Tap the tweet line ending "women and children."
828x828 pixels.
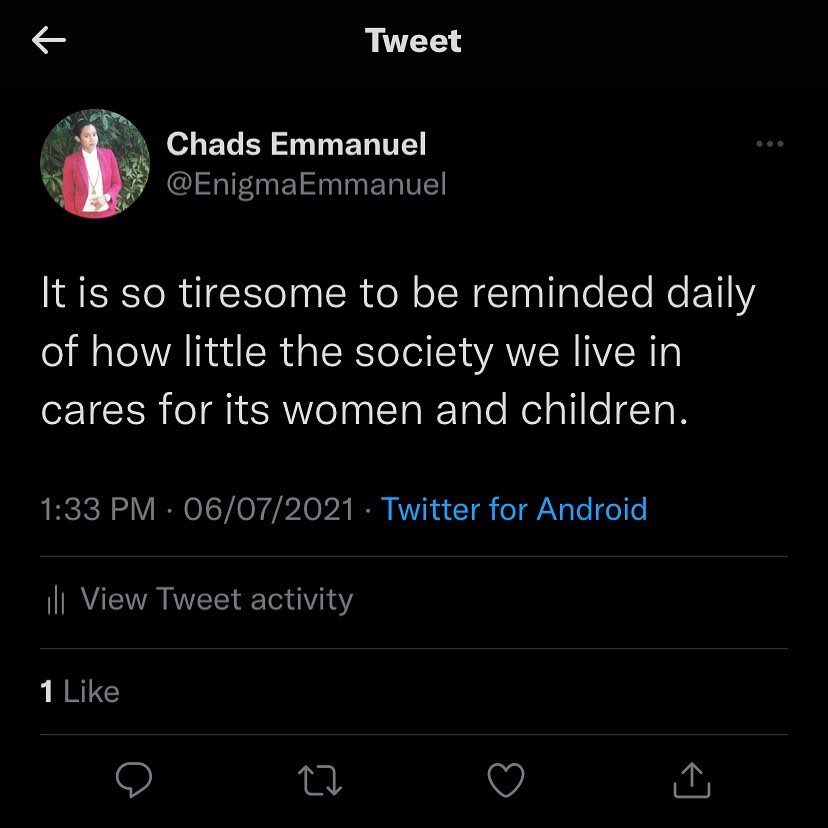365,411
